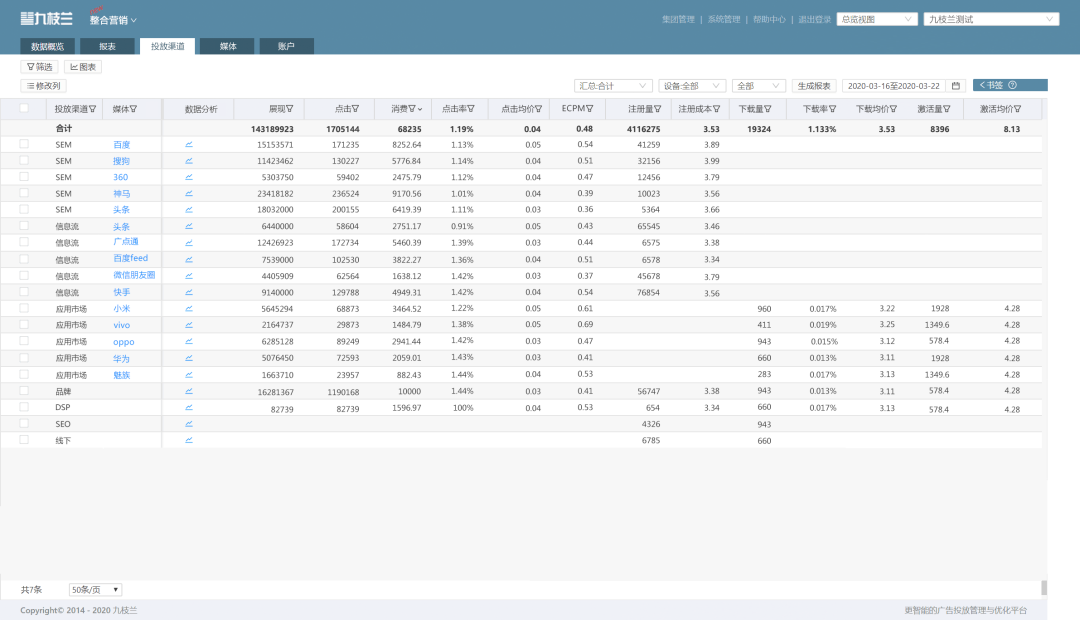Screen dimensions: 1080x620
Task: Click the filter icon on 点击率 column
Action: point(471,109)
